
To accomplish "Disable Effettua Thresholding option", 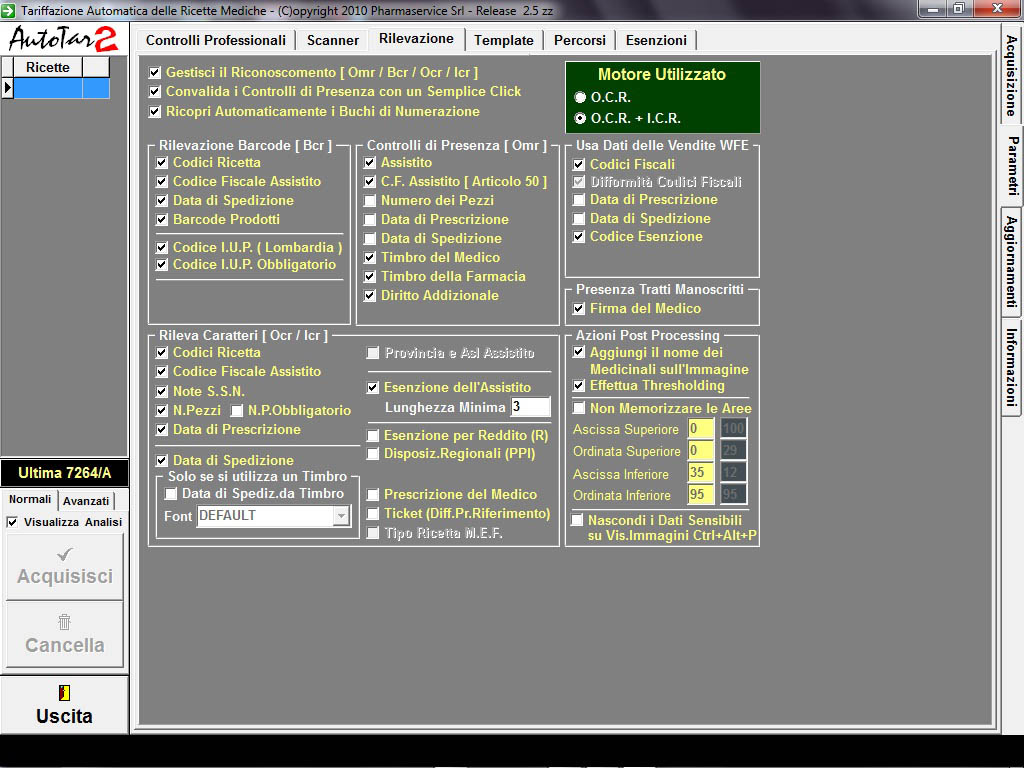I will (580, 386).
